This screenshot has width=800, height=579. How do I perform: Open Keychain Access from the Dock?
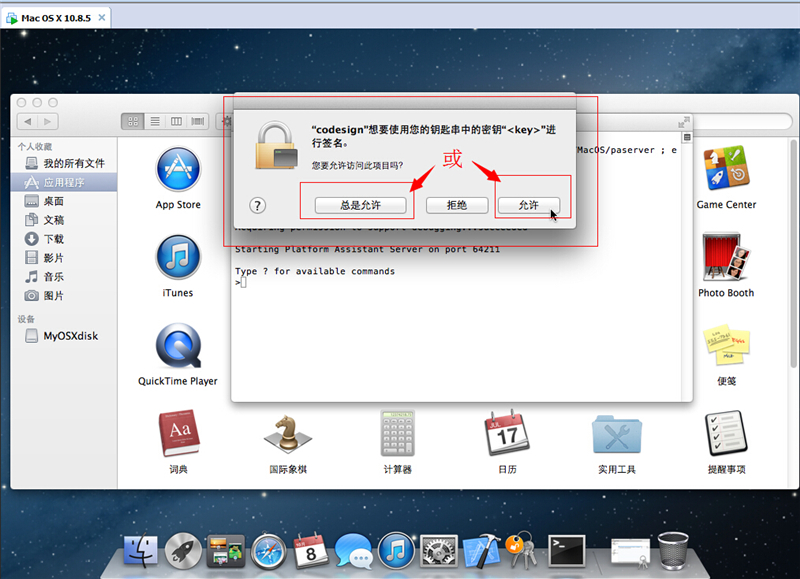click(522, 550)
